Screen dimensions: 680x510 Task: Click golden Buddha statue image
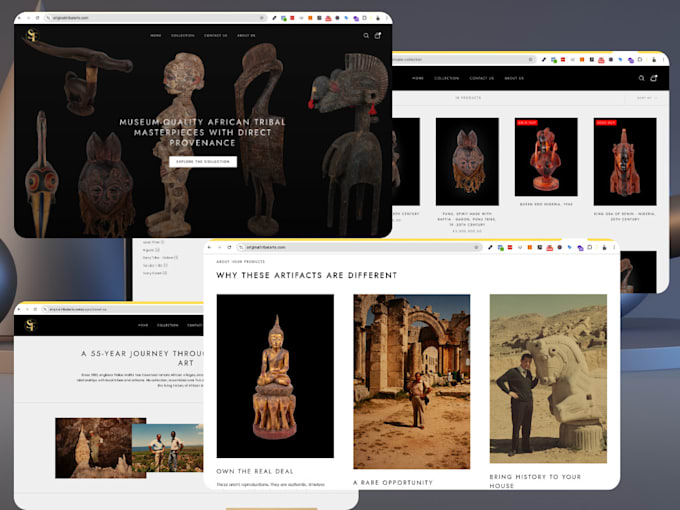[275, 376]
